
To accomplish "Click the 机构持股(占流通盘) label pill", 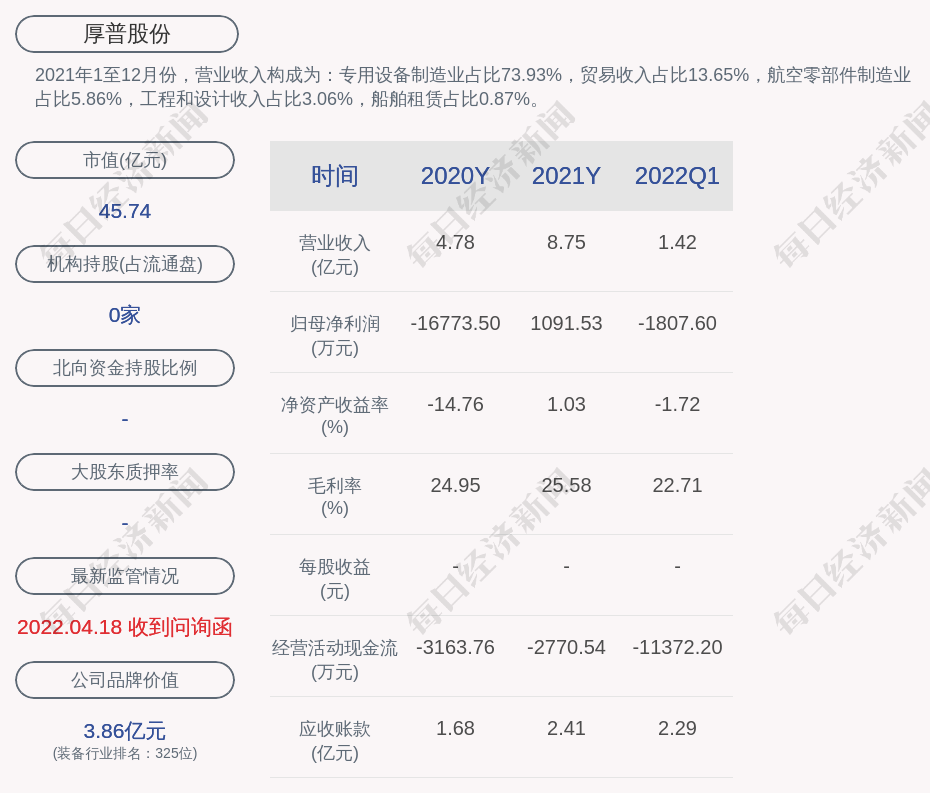I will pos(125,264).
